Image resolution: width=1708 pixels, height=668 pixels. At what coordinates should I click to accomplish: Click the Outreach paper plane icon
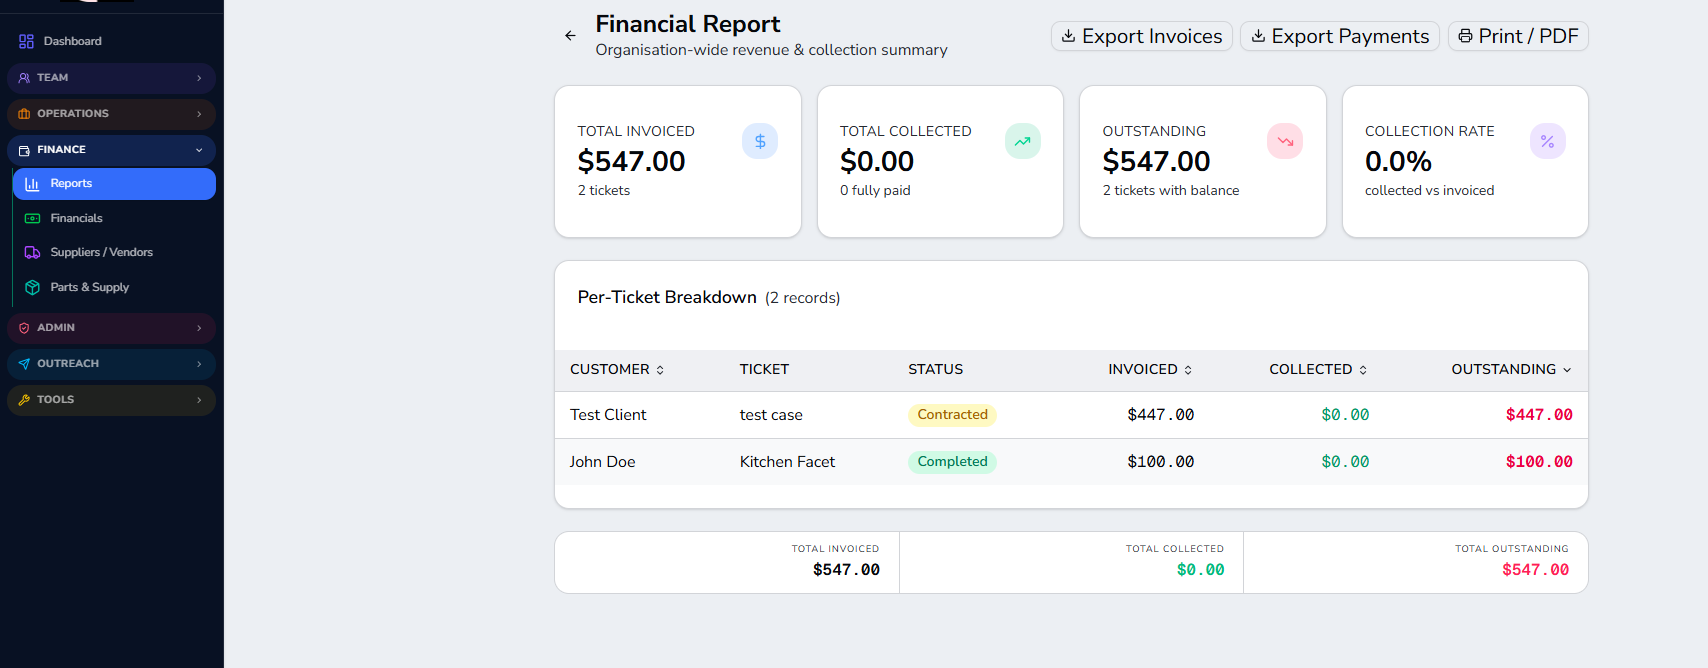(x=24, y=364)
